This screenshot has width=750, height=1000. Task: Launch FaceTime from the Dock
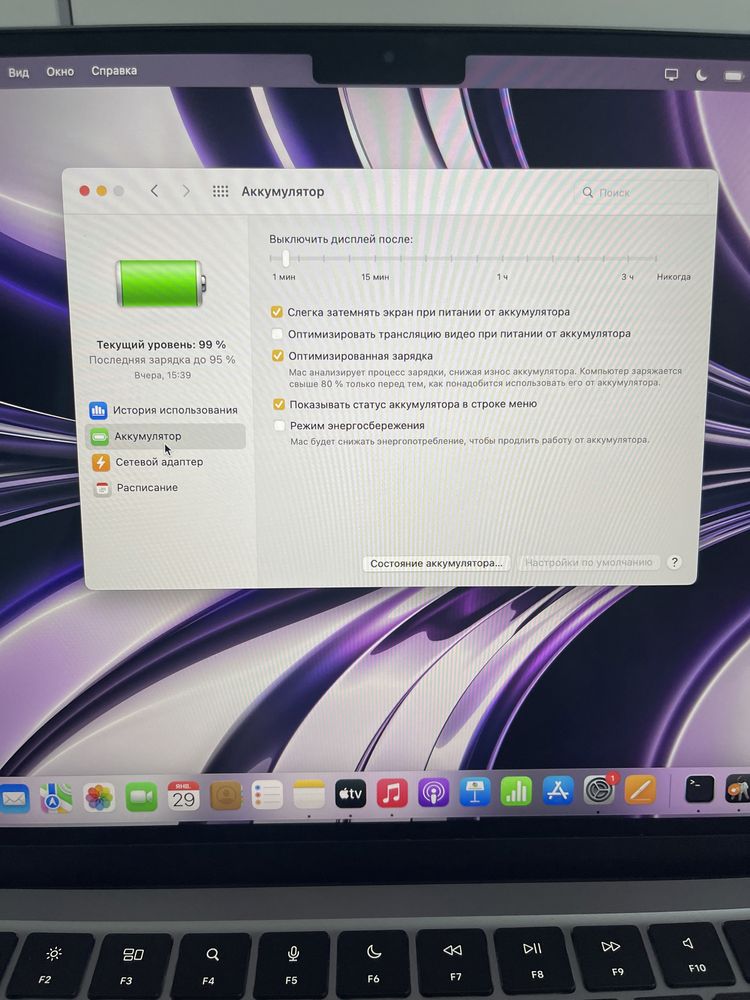141,797
